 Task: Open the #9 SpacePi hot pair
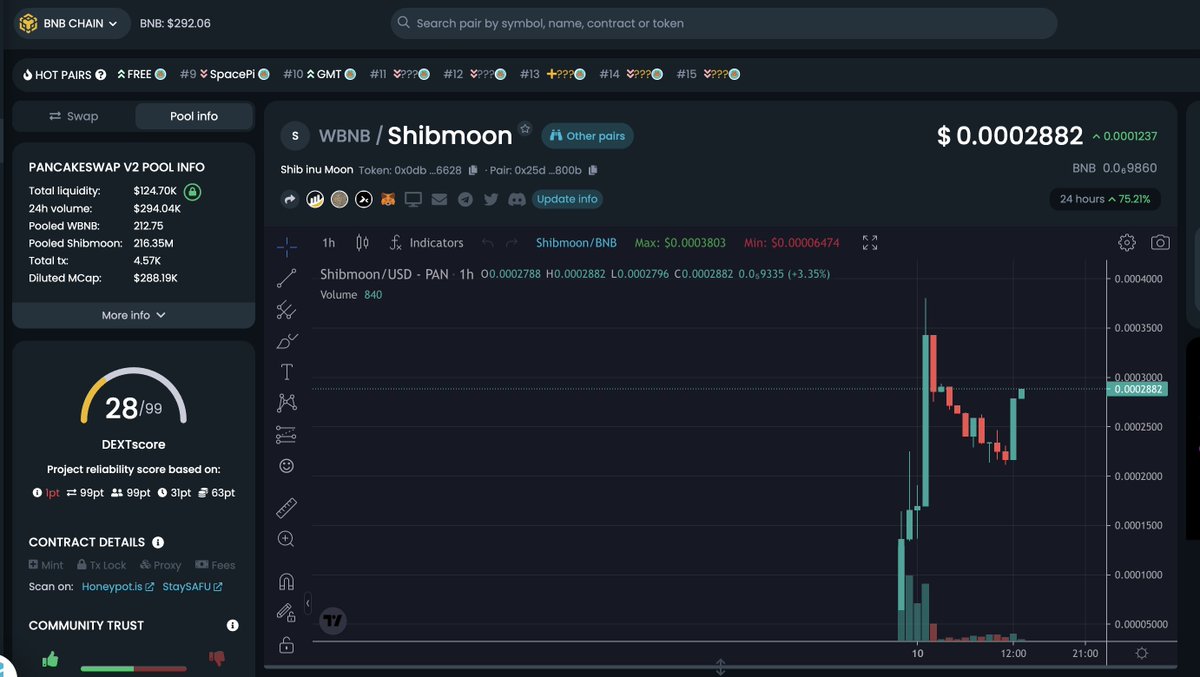225,74
